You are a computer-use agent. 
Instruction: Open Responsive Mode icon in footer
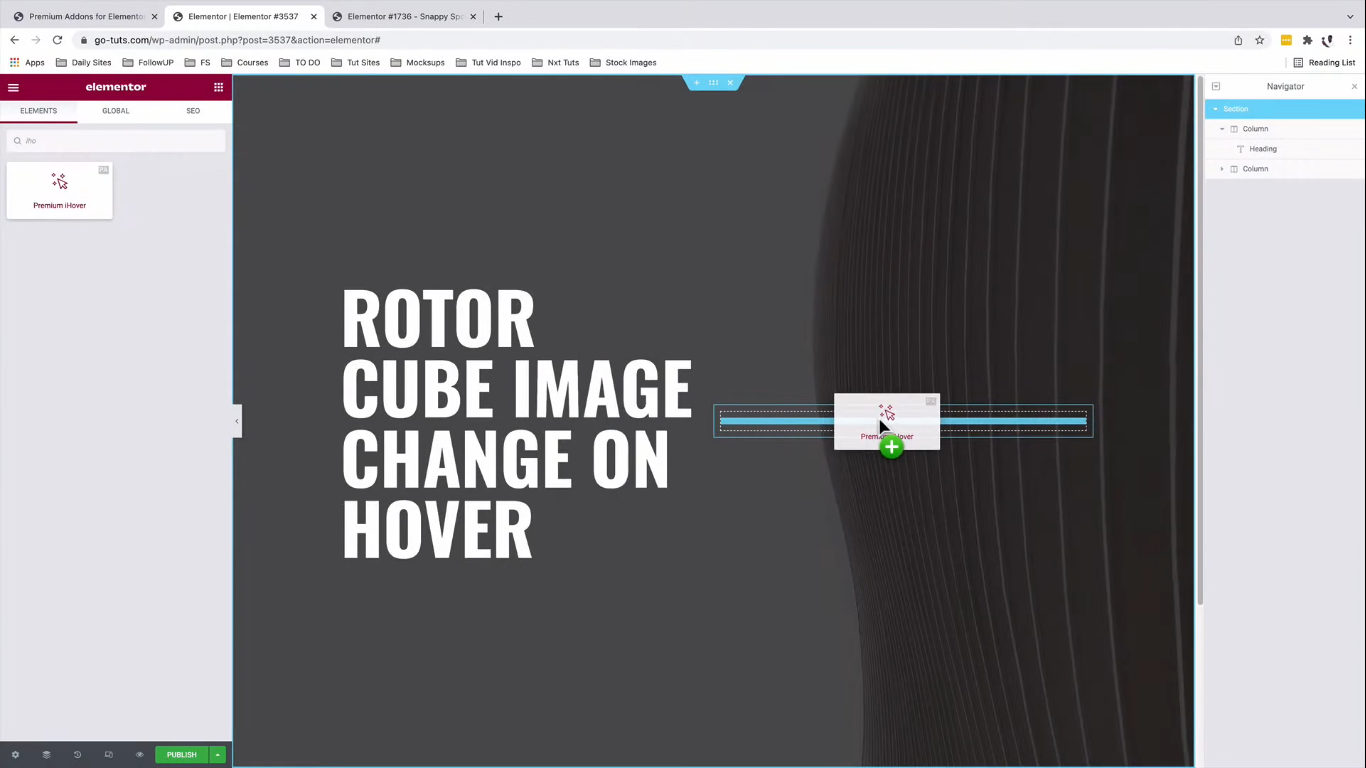tap(109, 755)
